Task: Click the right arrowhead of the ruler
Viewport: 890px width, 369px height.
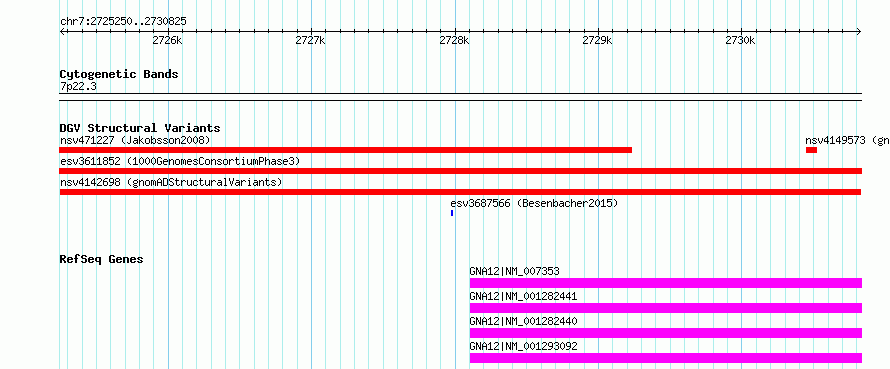Action: tap(859, 32)
